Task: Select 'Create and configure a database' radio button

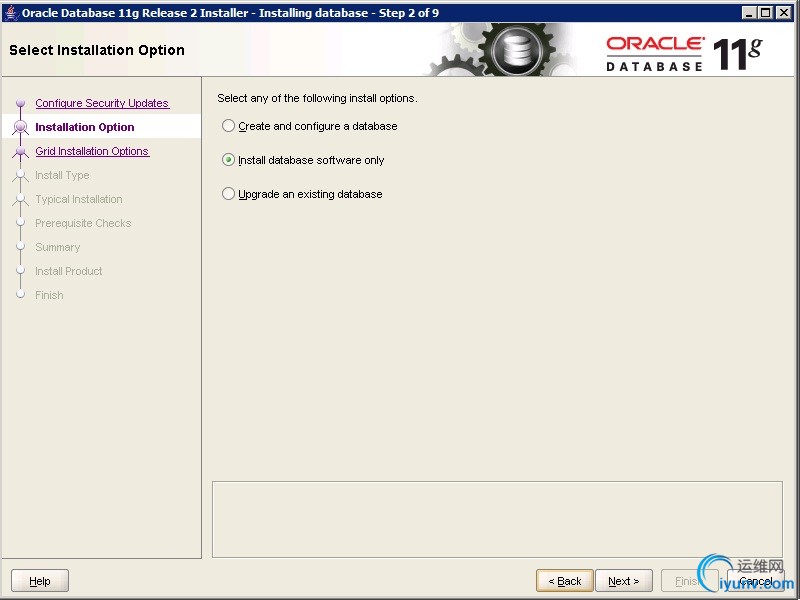Action: (228, 126)
